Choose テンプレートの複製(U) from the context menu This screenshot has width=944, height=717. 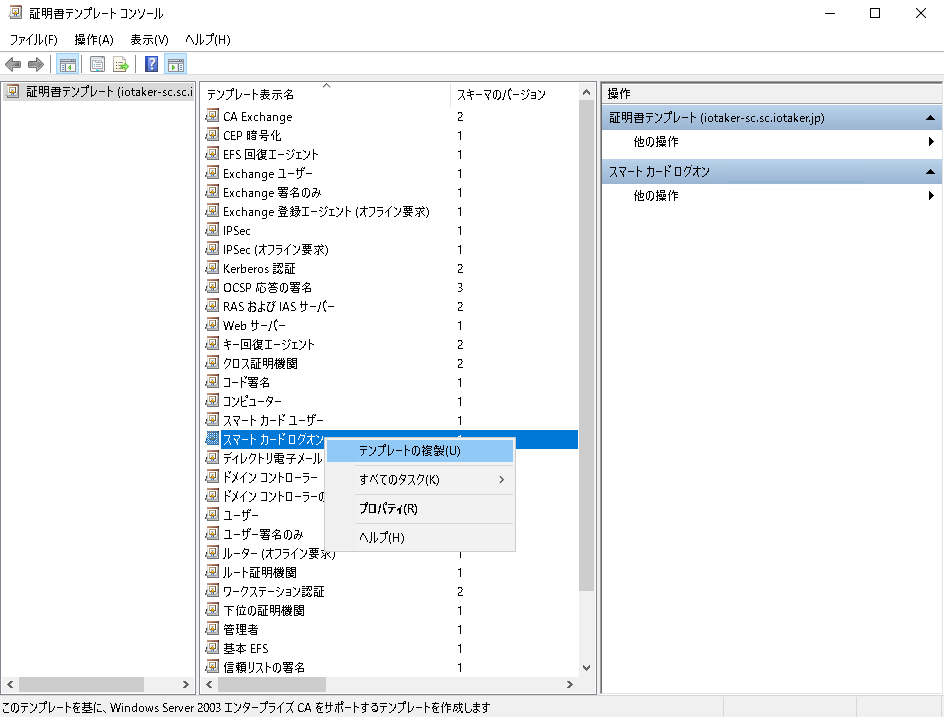409,451
